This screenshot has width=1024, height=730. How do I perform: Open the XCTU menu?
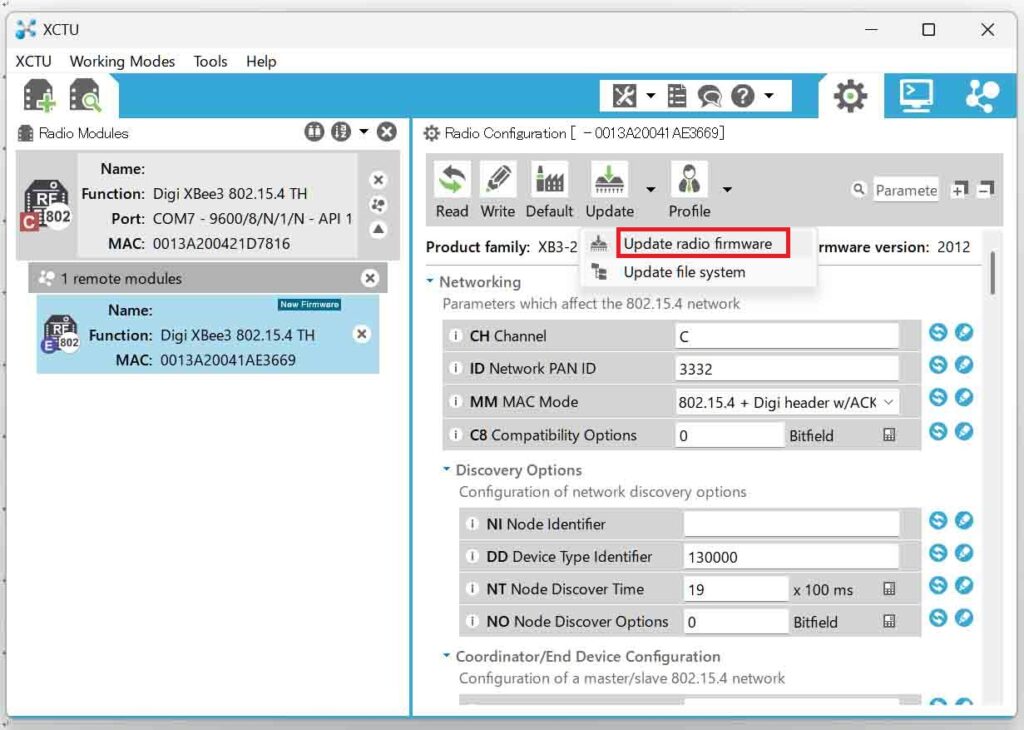pos(33,61)
